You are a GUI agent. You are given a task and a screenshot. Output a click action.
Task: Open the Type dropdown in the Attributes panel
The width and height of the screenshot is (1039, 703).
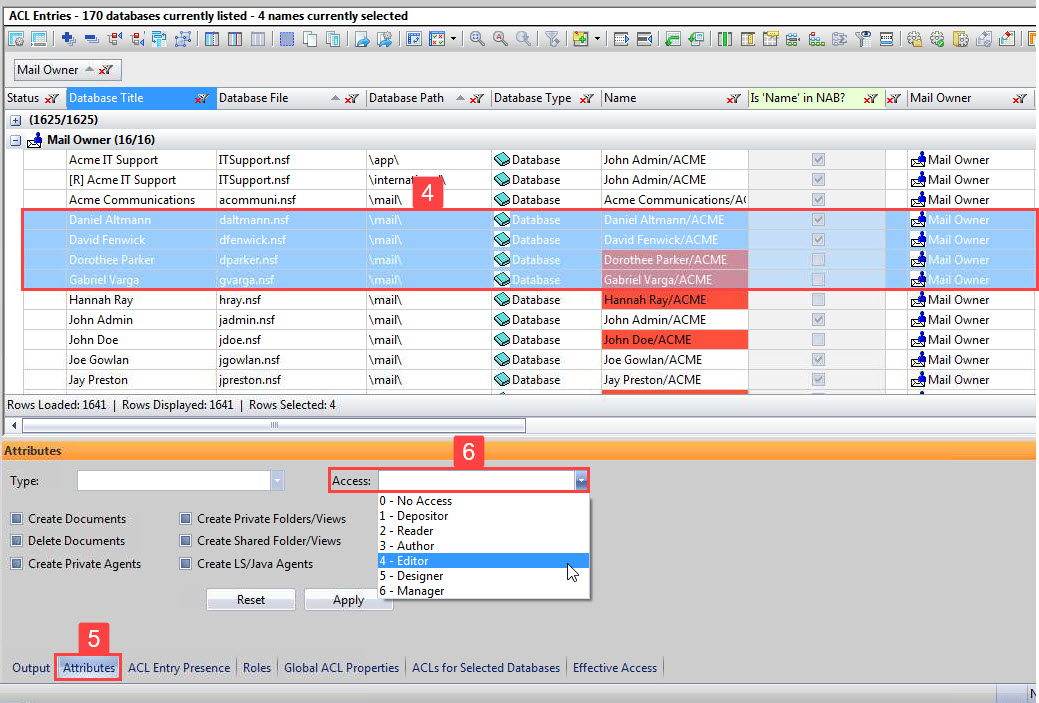(275, 481)
